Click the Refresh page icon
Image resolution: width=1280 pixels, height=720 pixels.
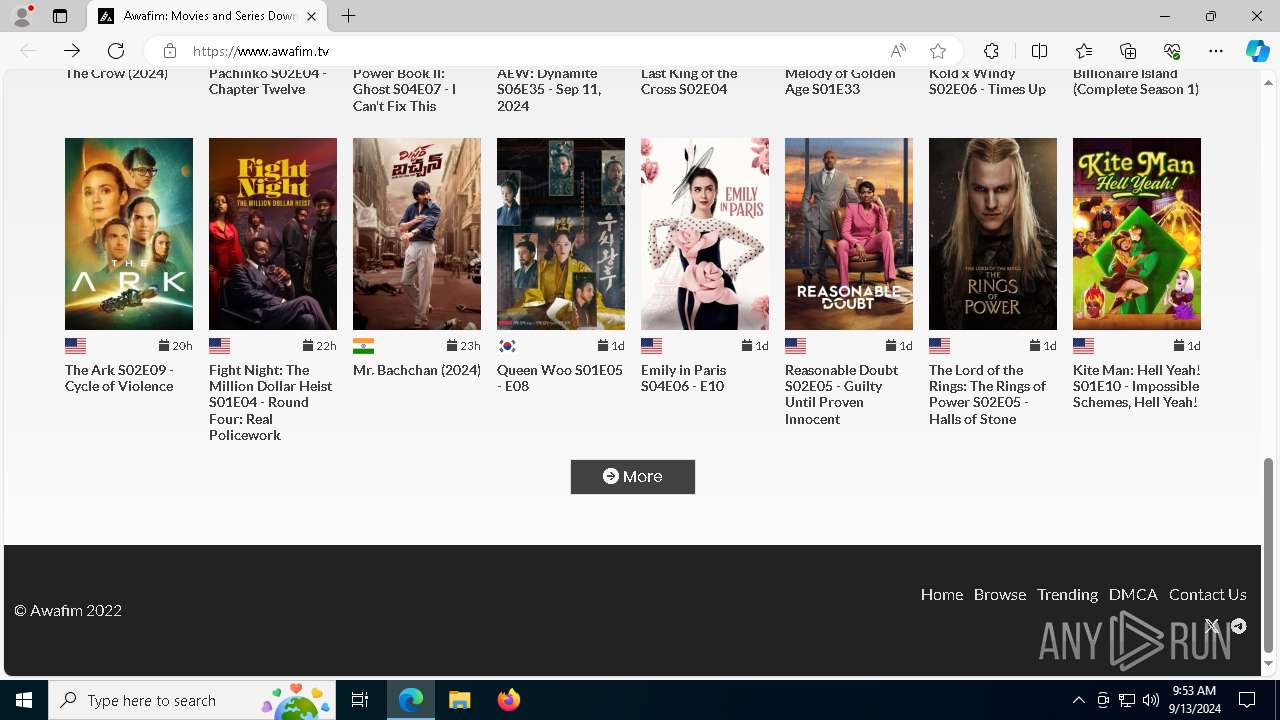116,51
